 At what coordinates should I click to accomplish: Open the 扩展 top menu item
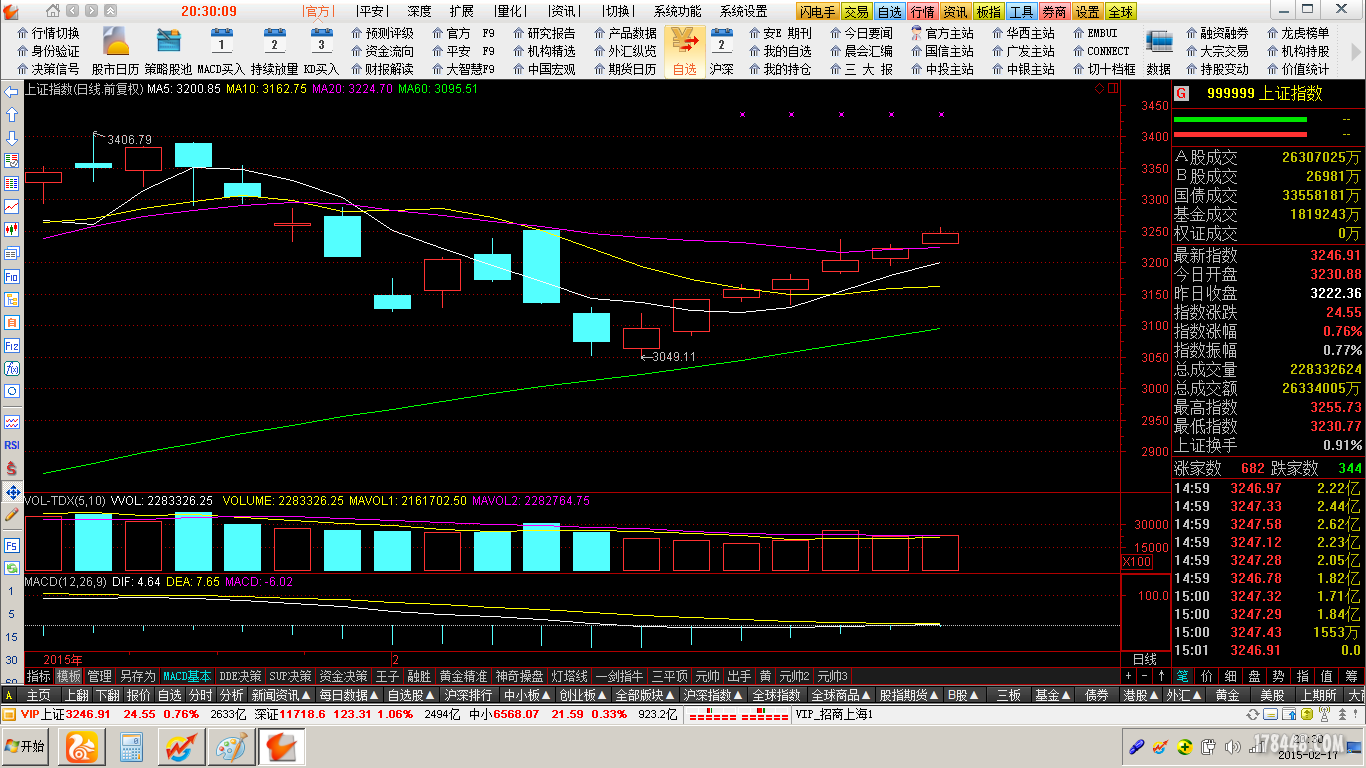462,12
